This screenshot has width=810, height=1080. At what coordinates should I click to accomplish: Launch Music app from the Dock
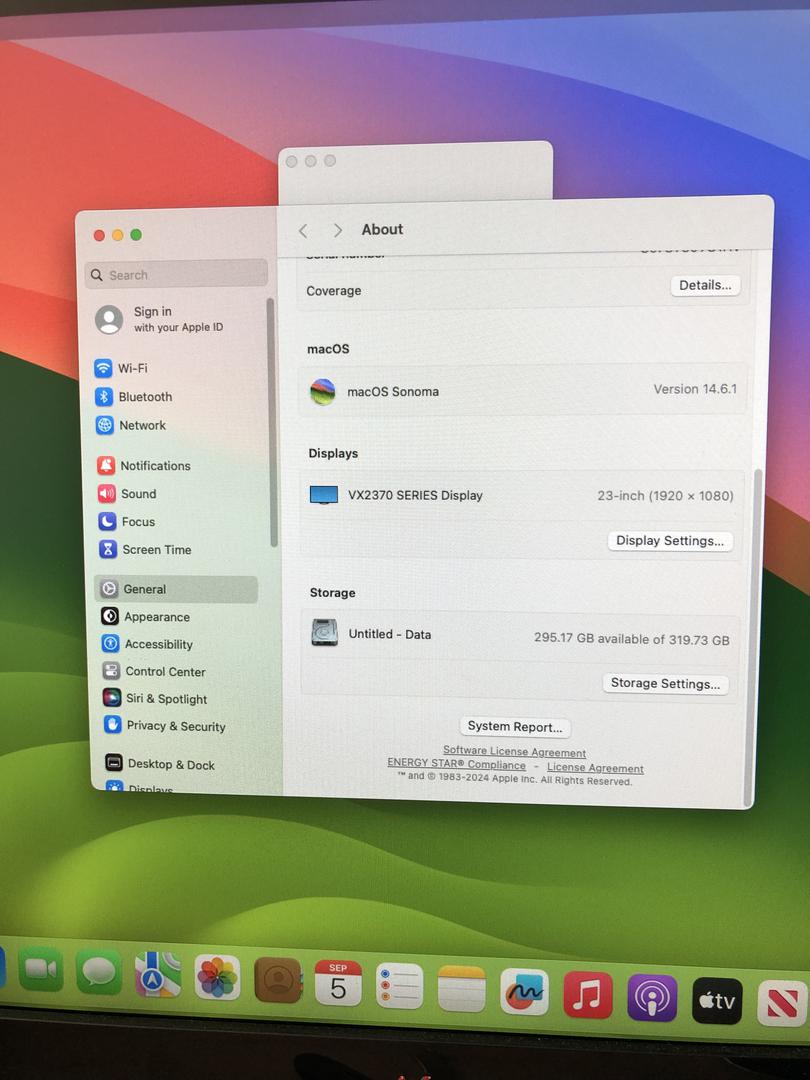pos(588,995)
